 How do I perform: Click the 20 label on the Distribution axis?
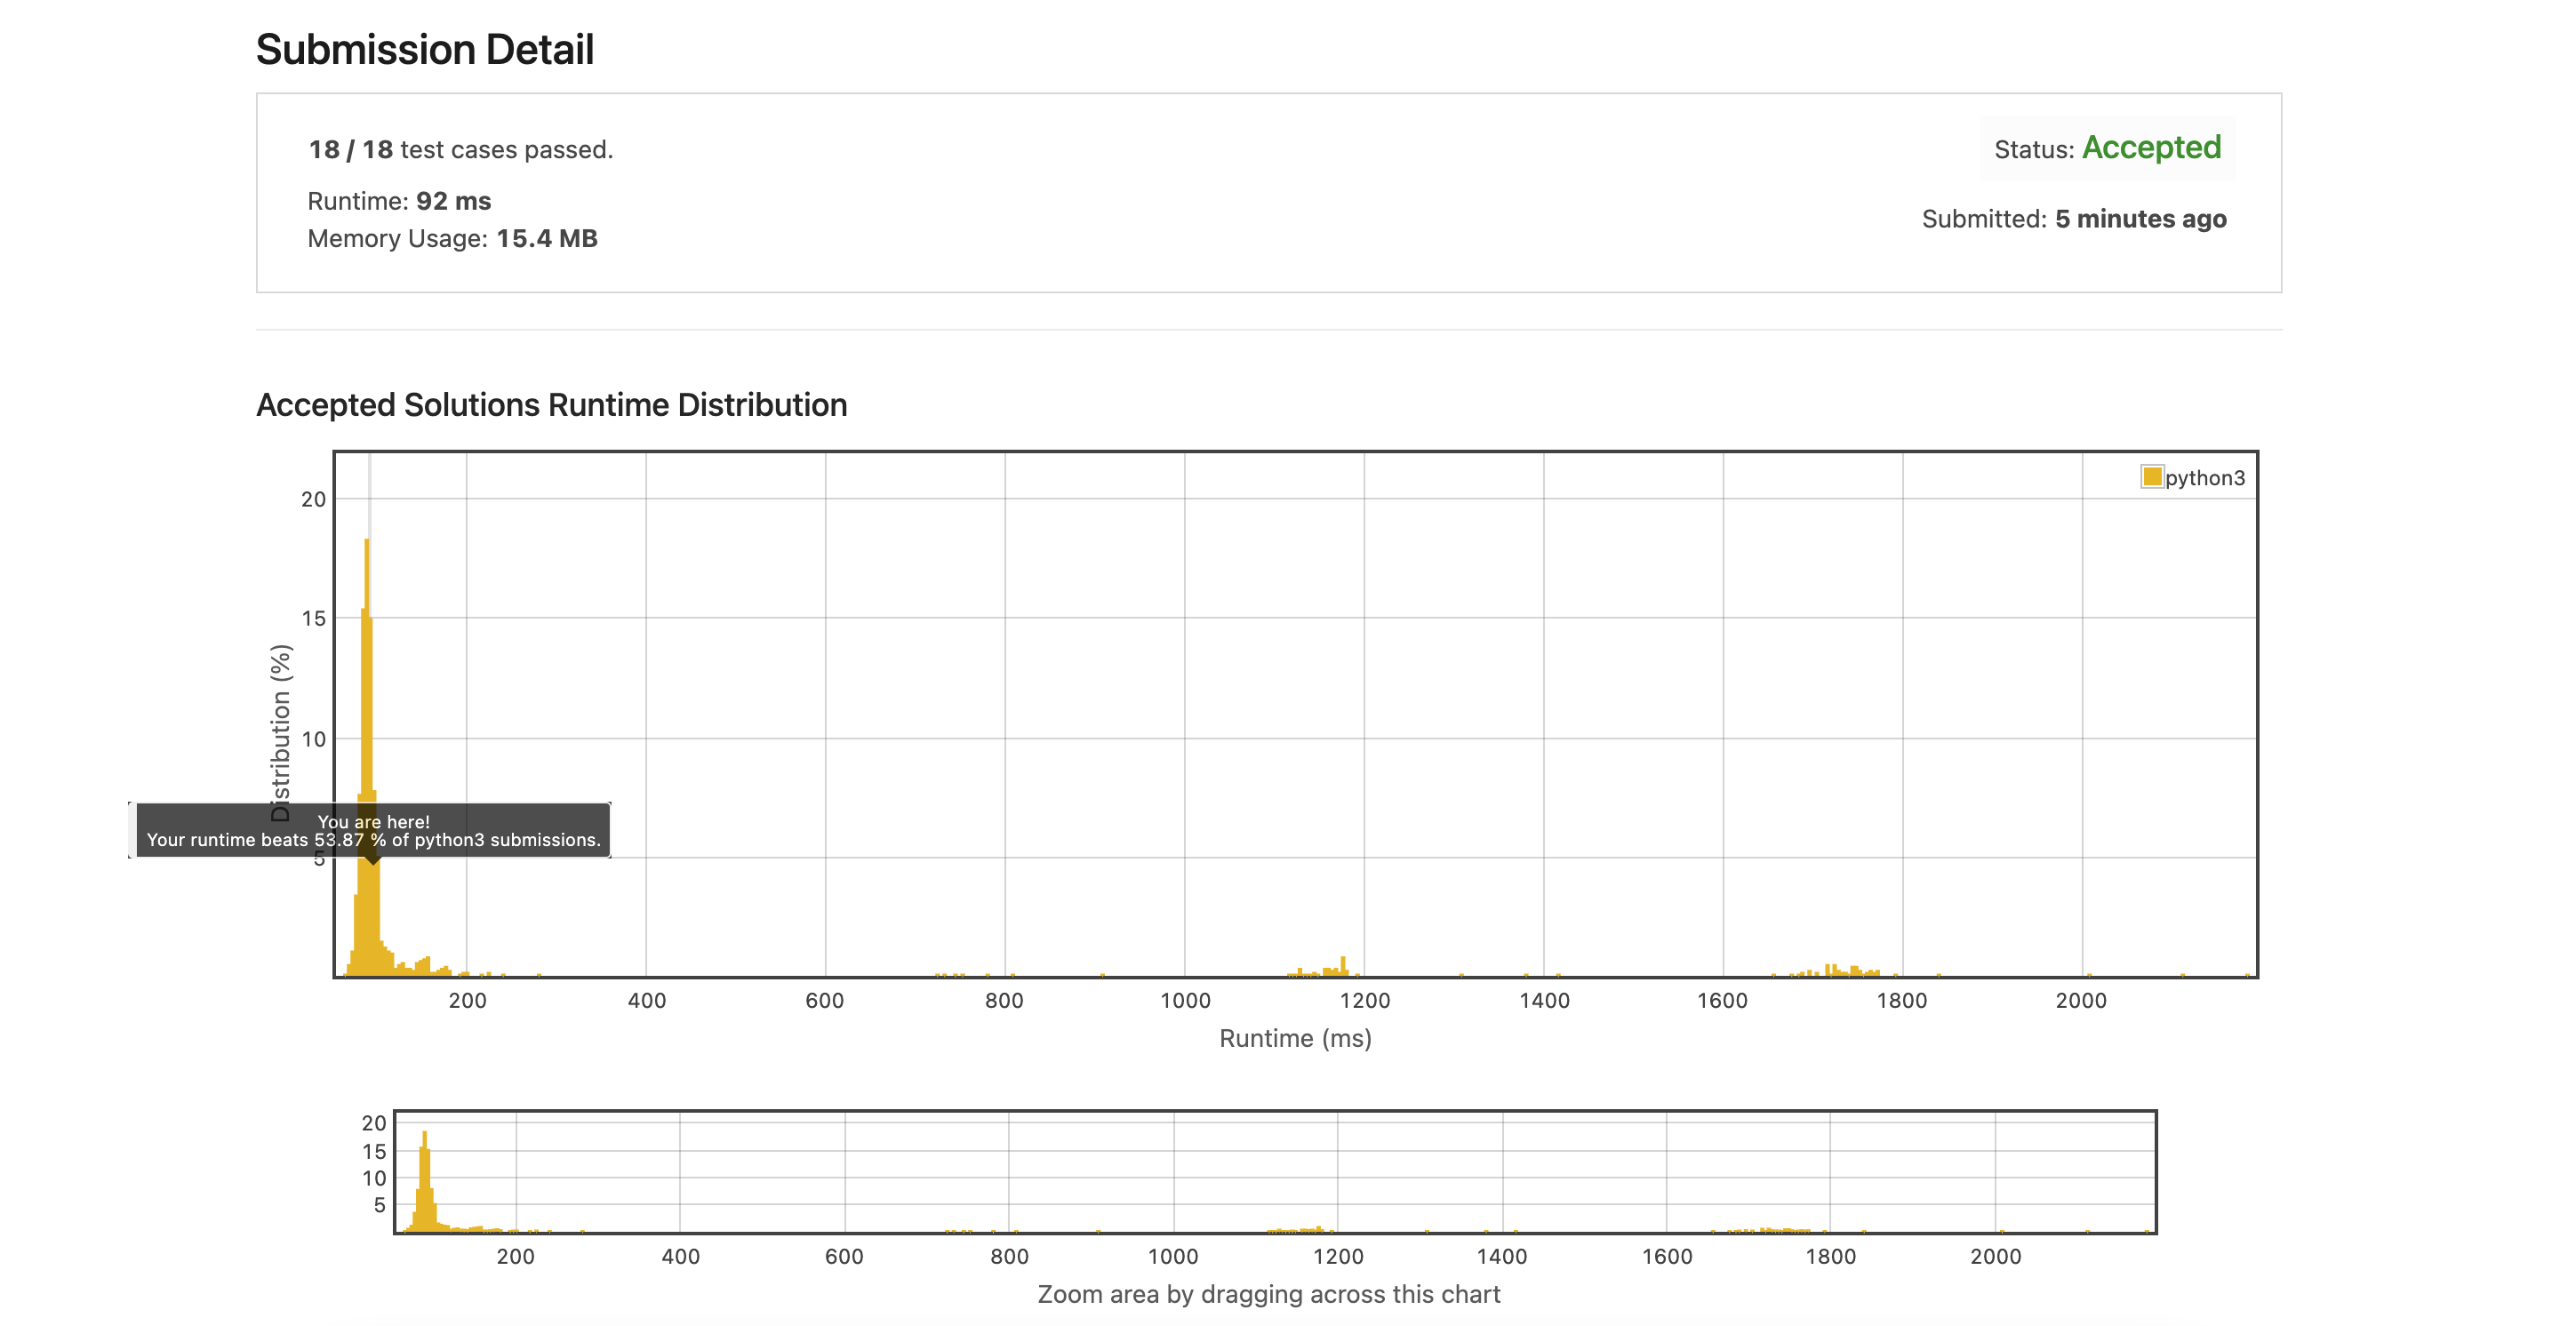[313, 499]
